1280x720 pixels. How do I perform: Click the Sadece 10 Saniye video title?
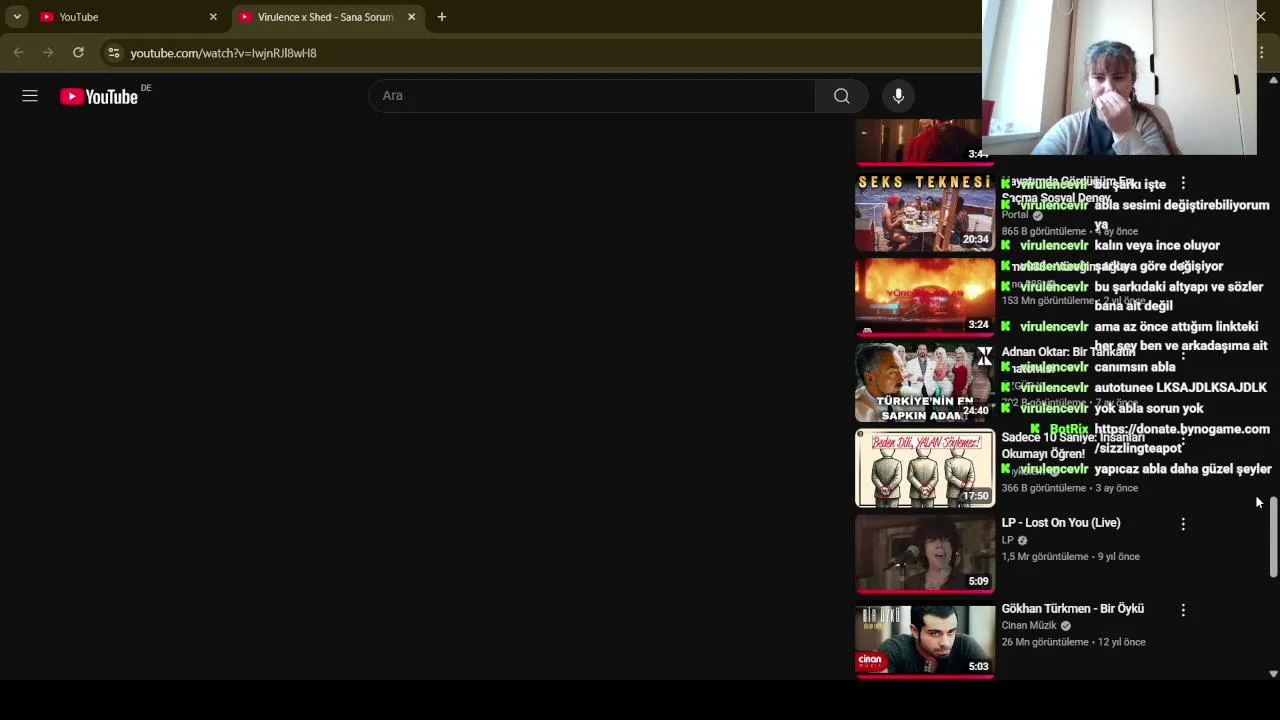1073,445
